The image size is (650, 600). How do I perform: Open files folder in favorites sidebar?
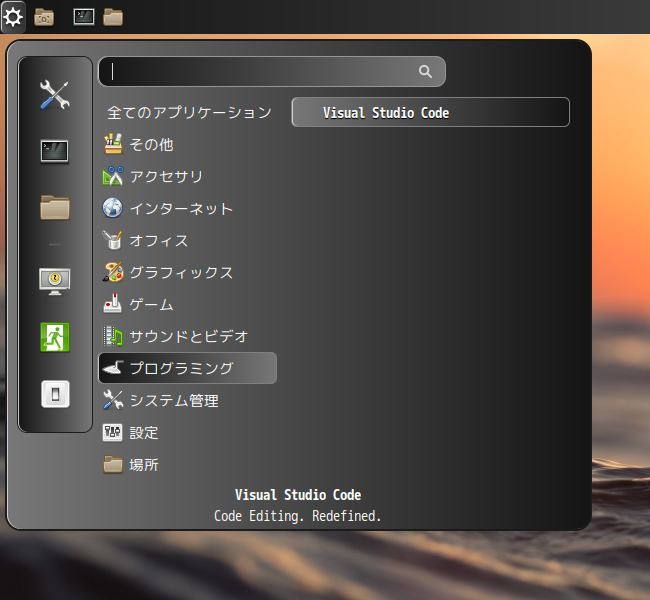tap(55, 207)
